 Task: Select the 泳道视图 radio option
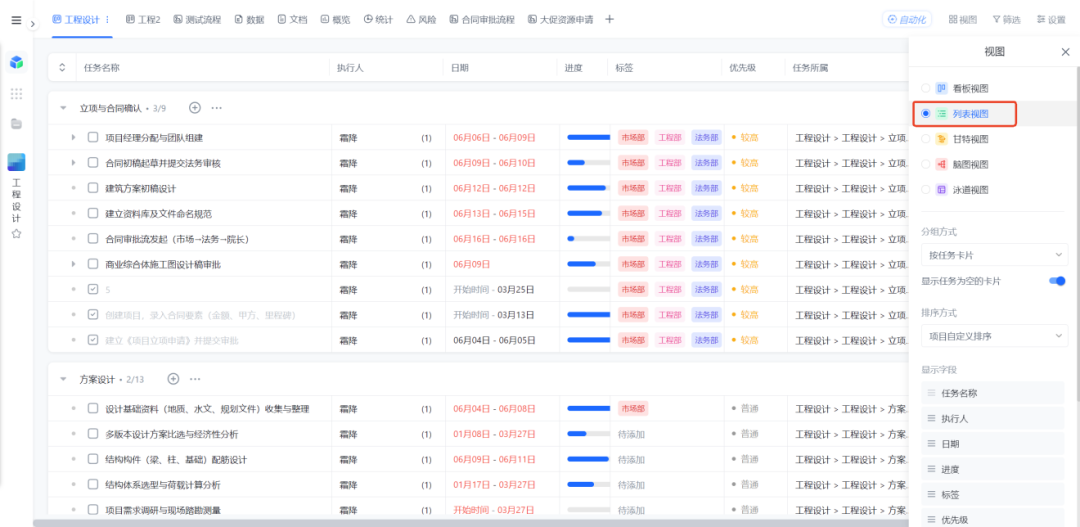click(926, 189)
